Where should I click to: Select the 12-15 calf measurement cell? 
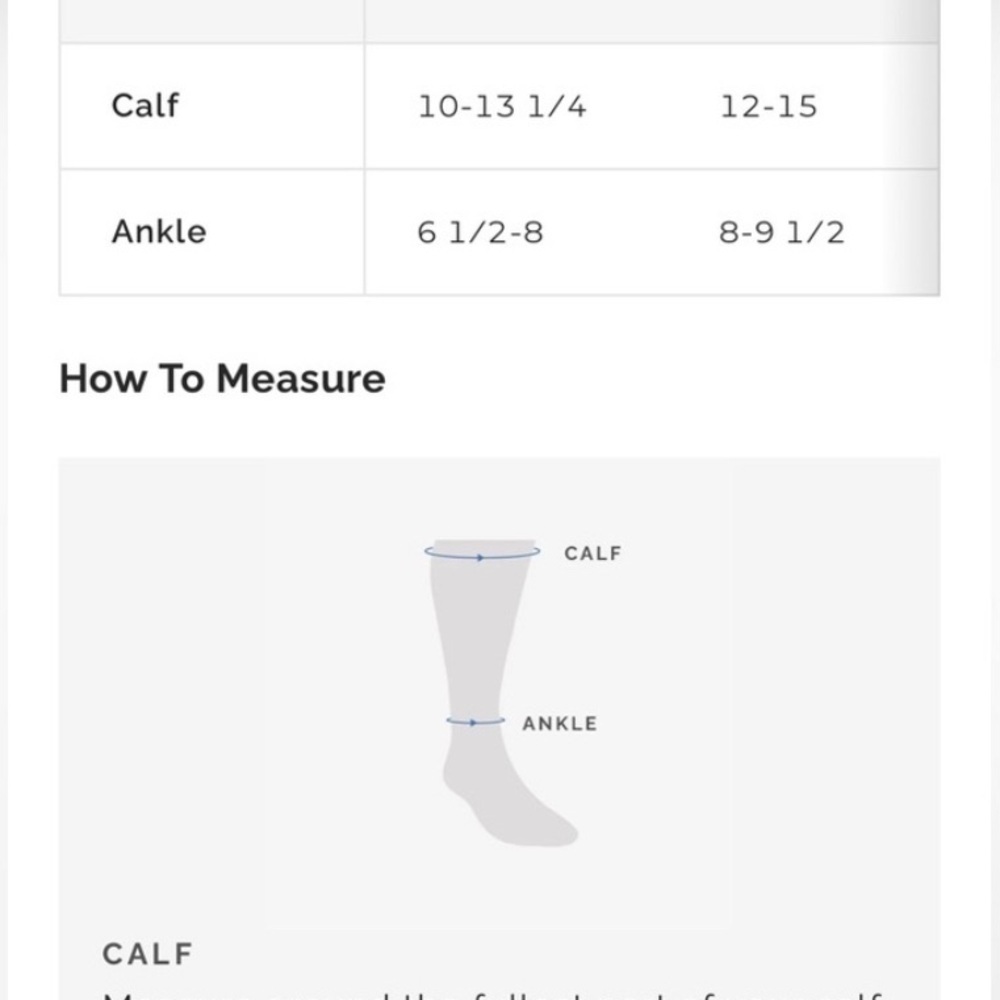pos(768,106)
